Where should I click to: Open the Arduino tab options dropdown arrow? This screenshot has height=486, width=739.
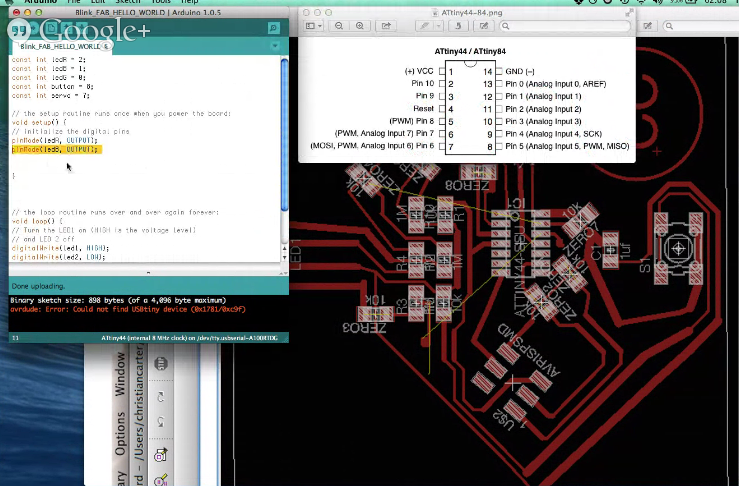point(275,46)
